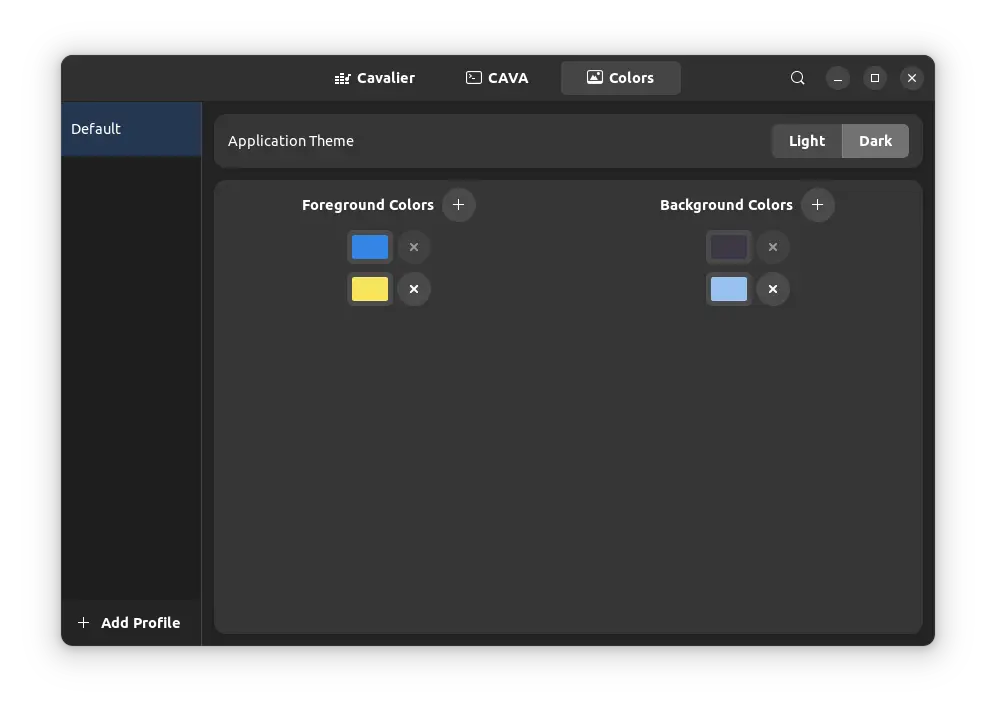
Task: Select the Dark application theme
Action: (875, 141)
